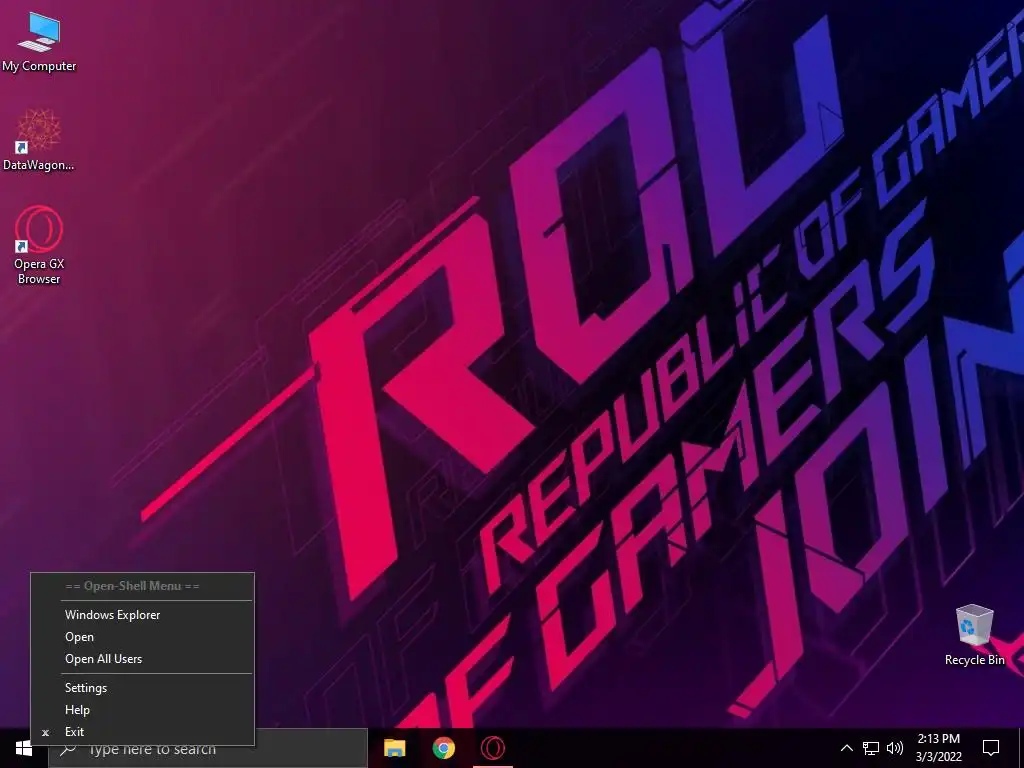This screenshot has height=768, width=1024.
Task: Open the volume speaker tray icon
Action: (x=895, y=748)
